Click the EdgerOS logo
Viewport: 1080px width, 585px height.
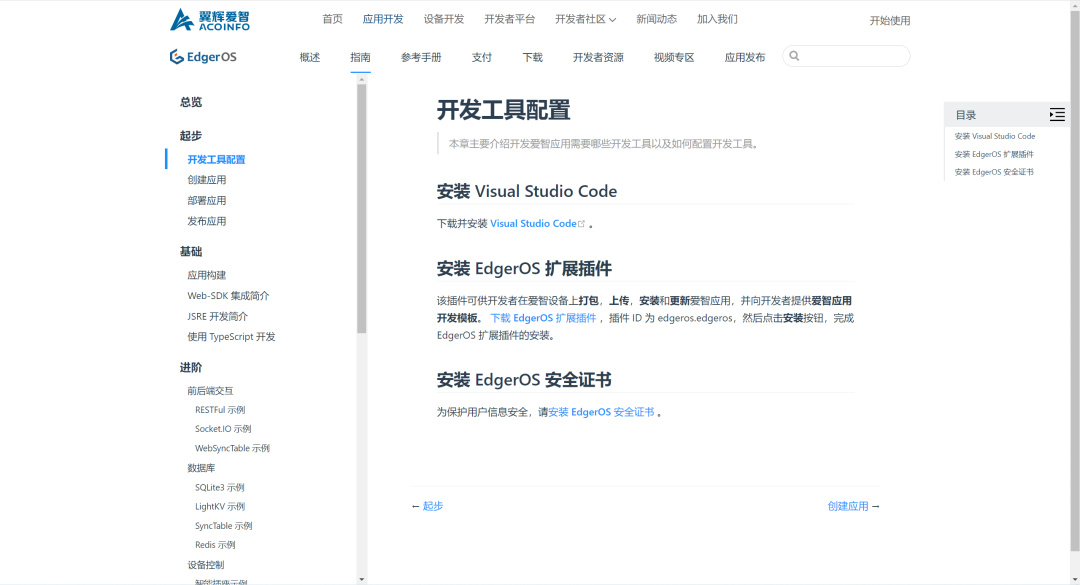click(x=203, y=57)
